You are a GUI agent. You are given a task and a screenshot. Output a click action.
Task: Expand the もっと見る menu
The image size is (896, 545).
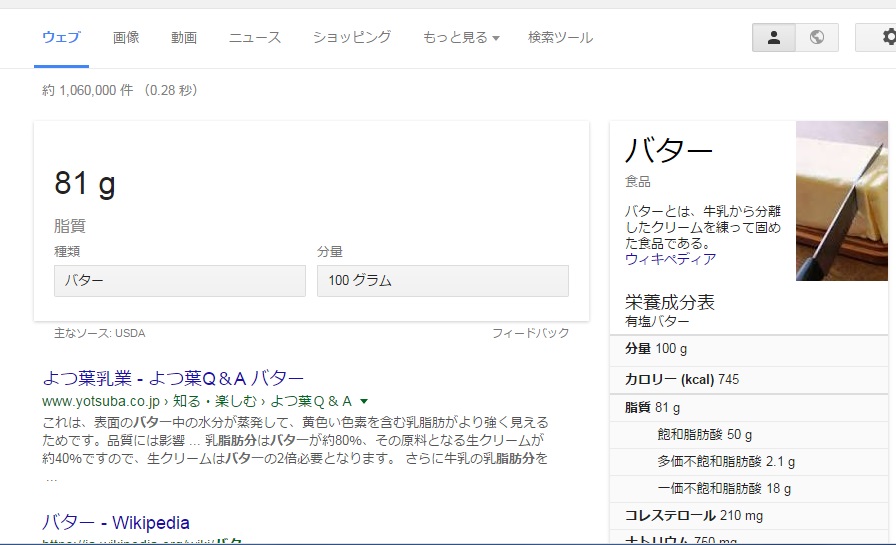[461, 38]
